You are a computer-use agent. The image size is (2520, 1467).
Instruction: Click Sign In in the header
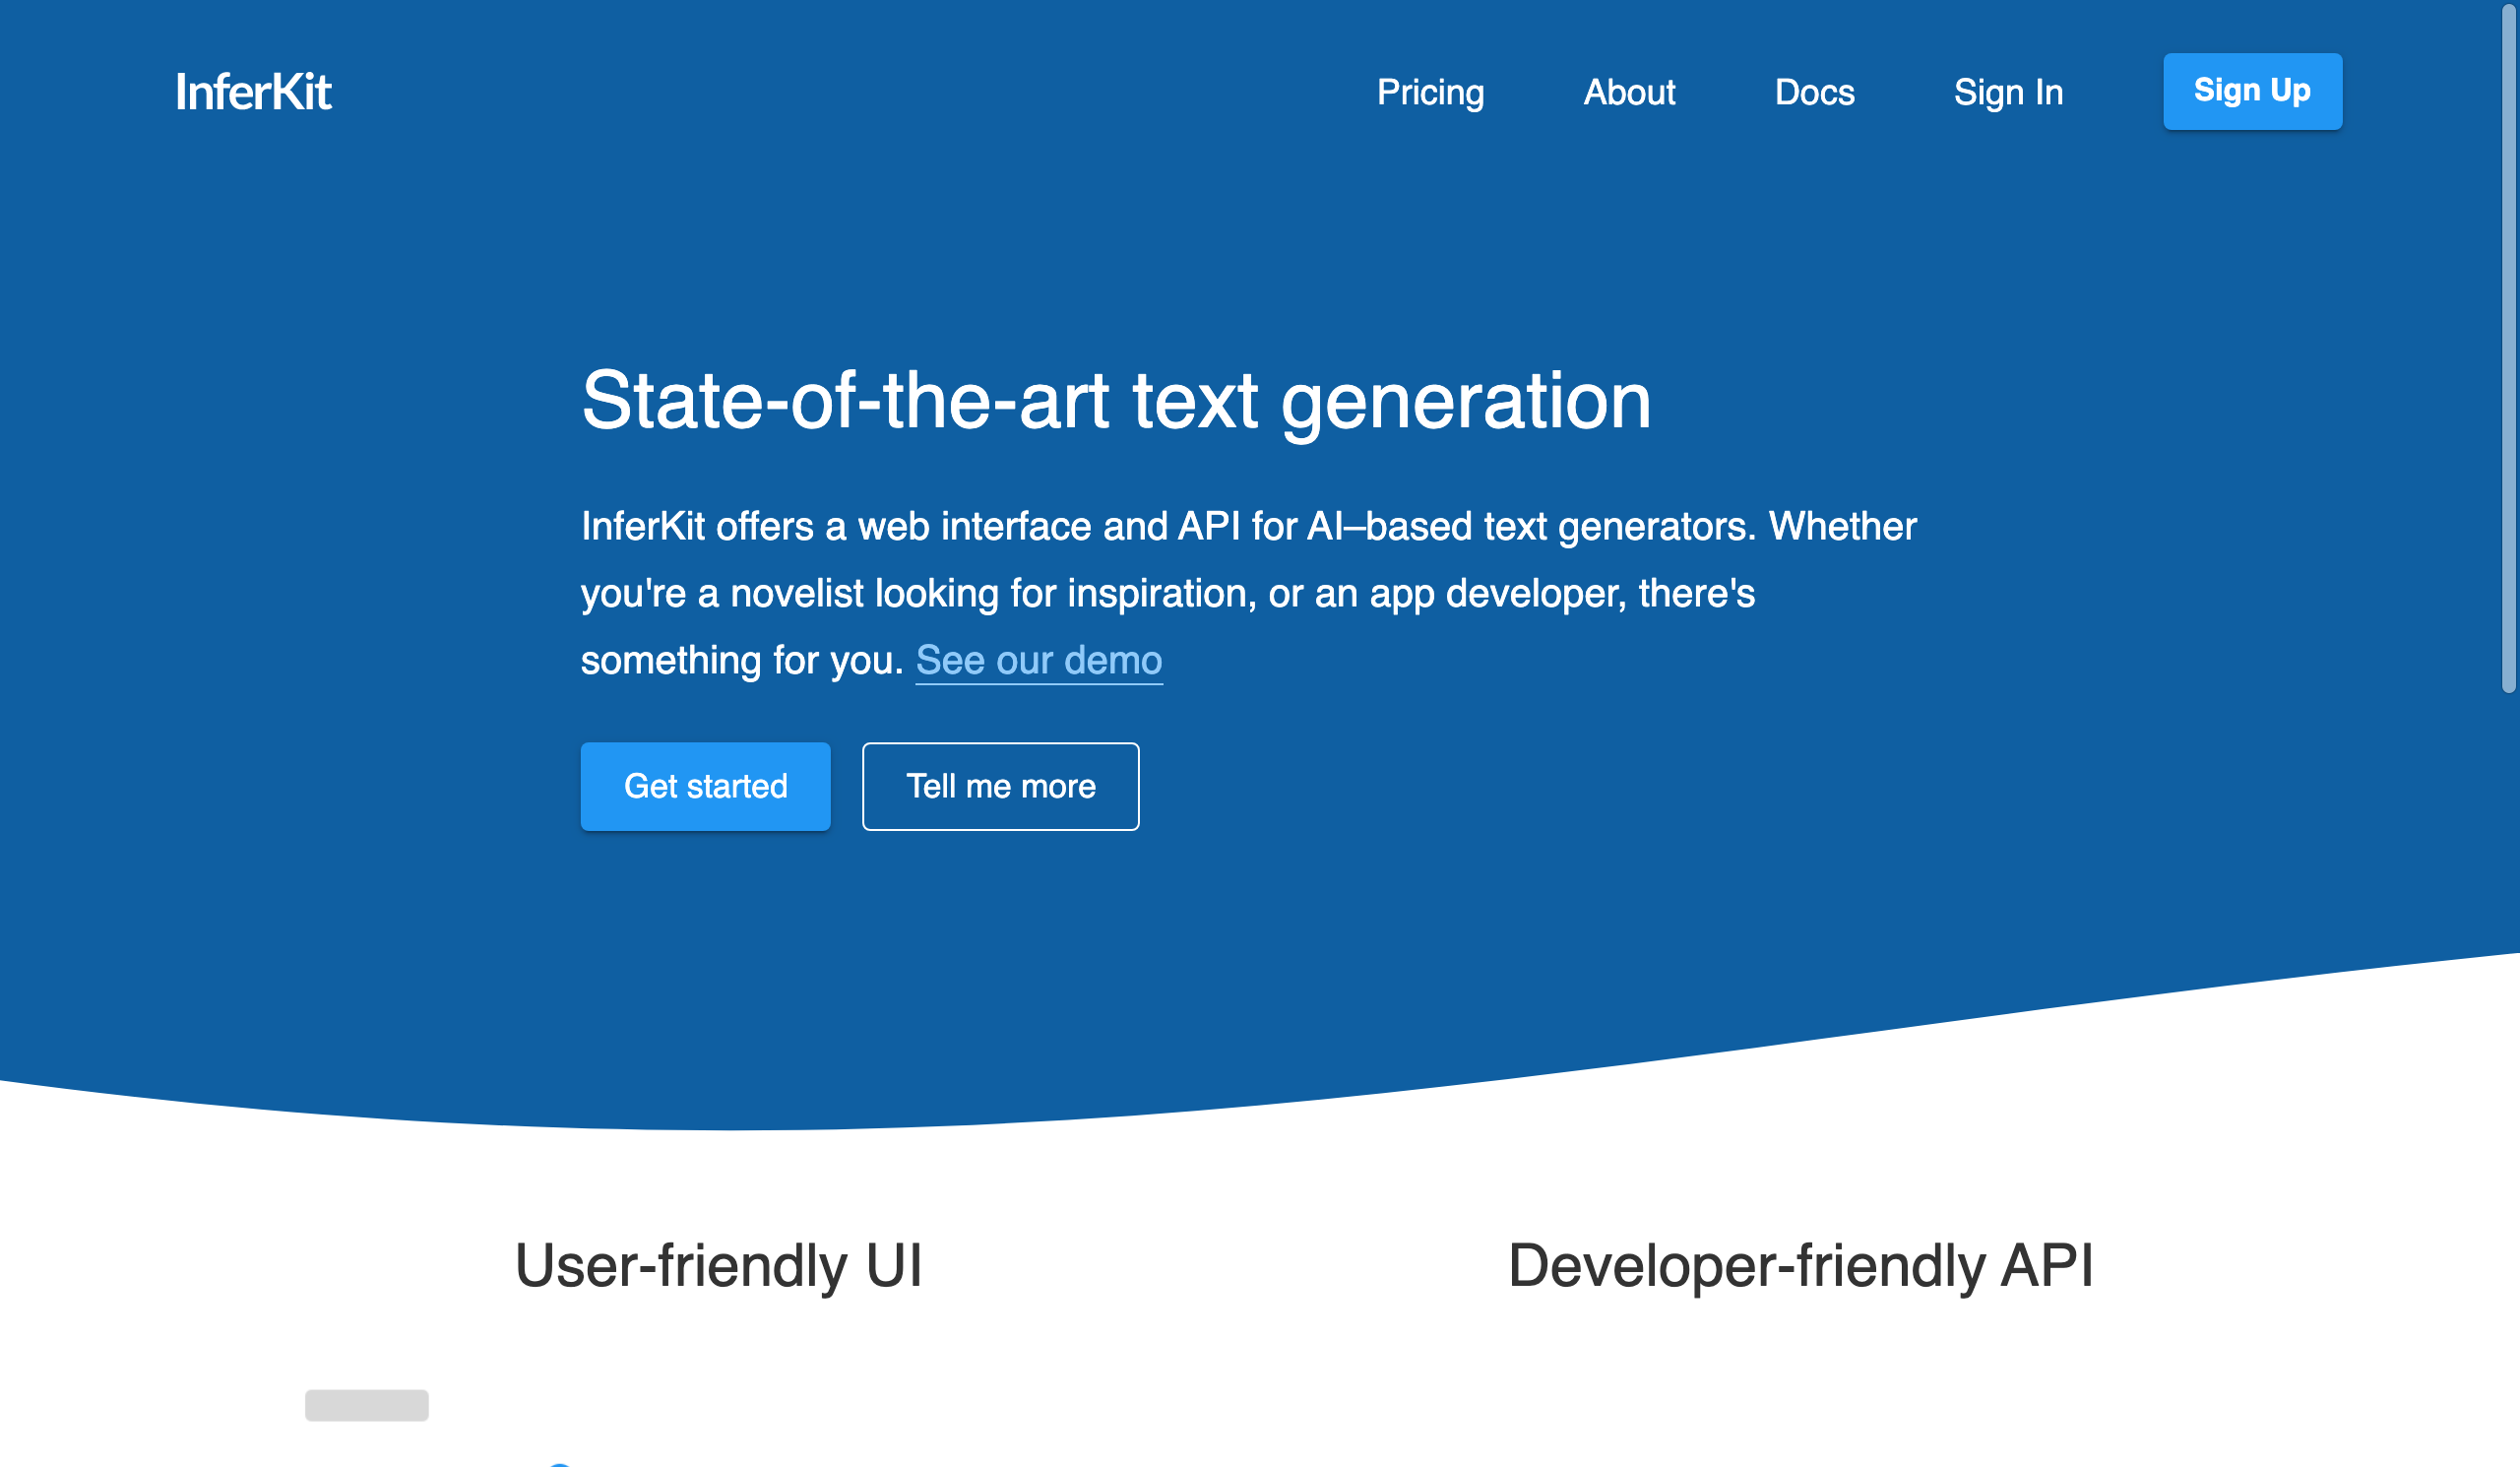[x=2008, y=92]
